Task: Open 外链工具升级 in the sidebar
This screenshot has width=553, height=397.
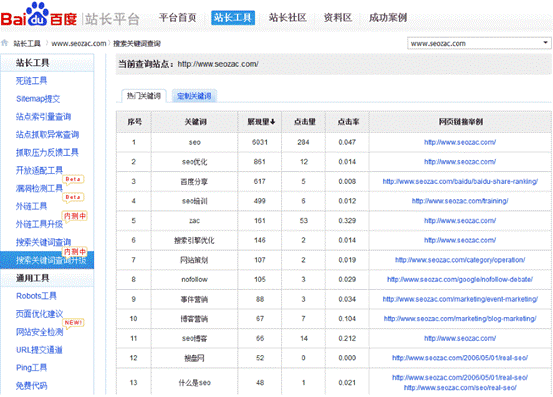Action: point(39,224)
